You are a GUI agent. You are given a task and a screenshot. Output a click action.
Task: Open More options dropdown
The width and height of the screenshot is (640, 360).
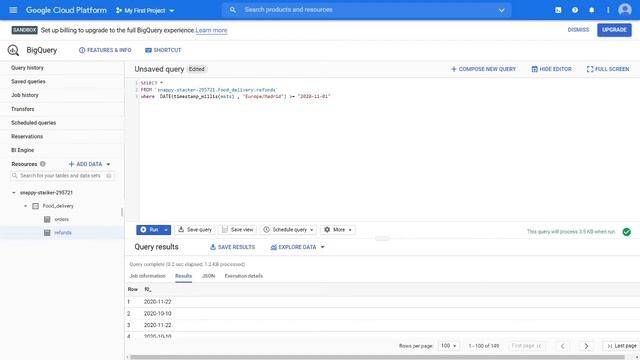pos(338,230)
